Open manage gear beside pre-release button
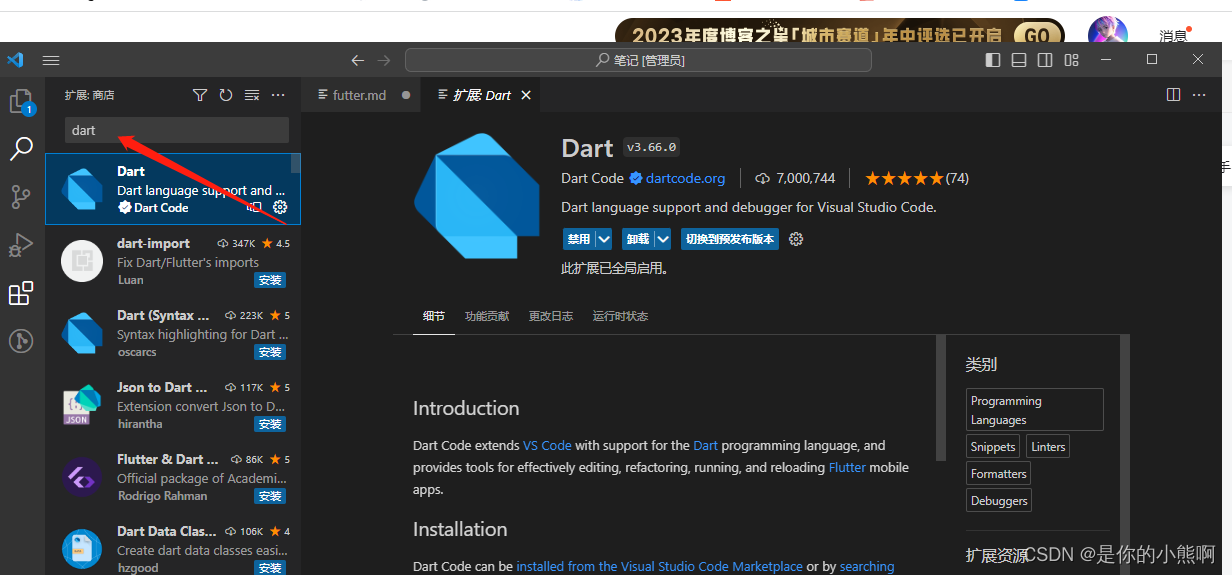 tap(796, 239)
